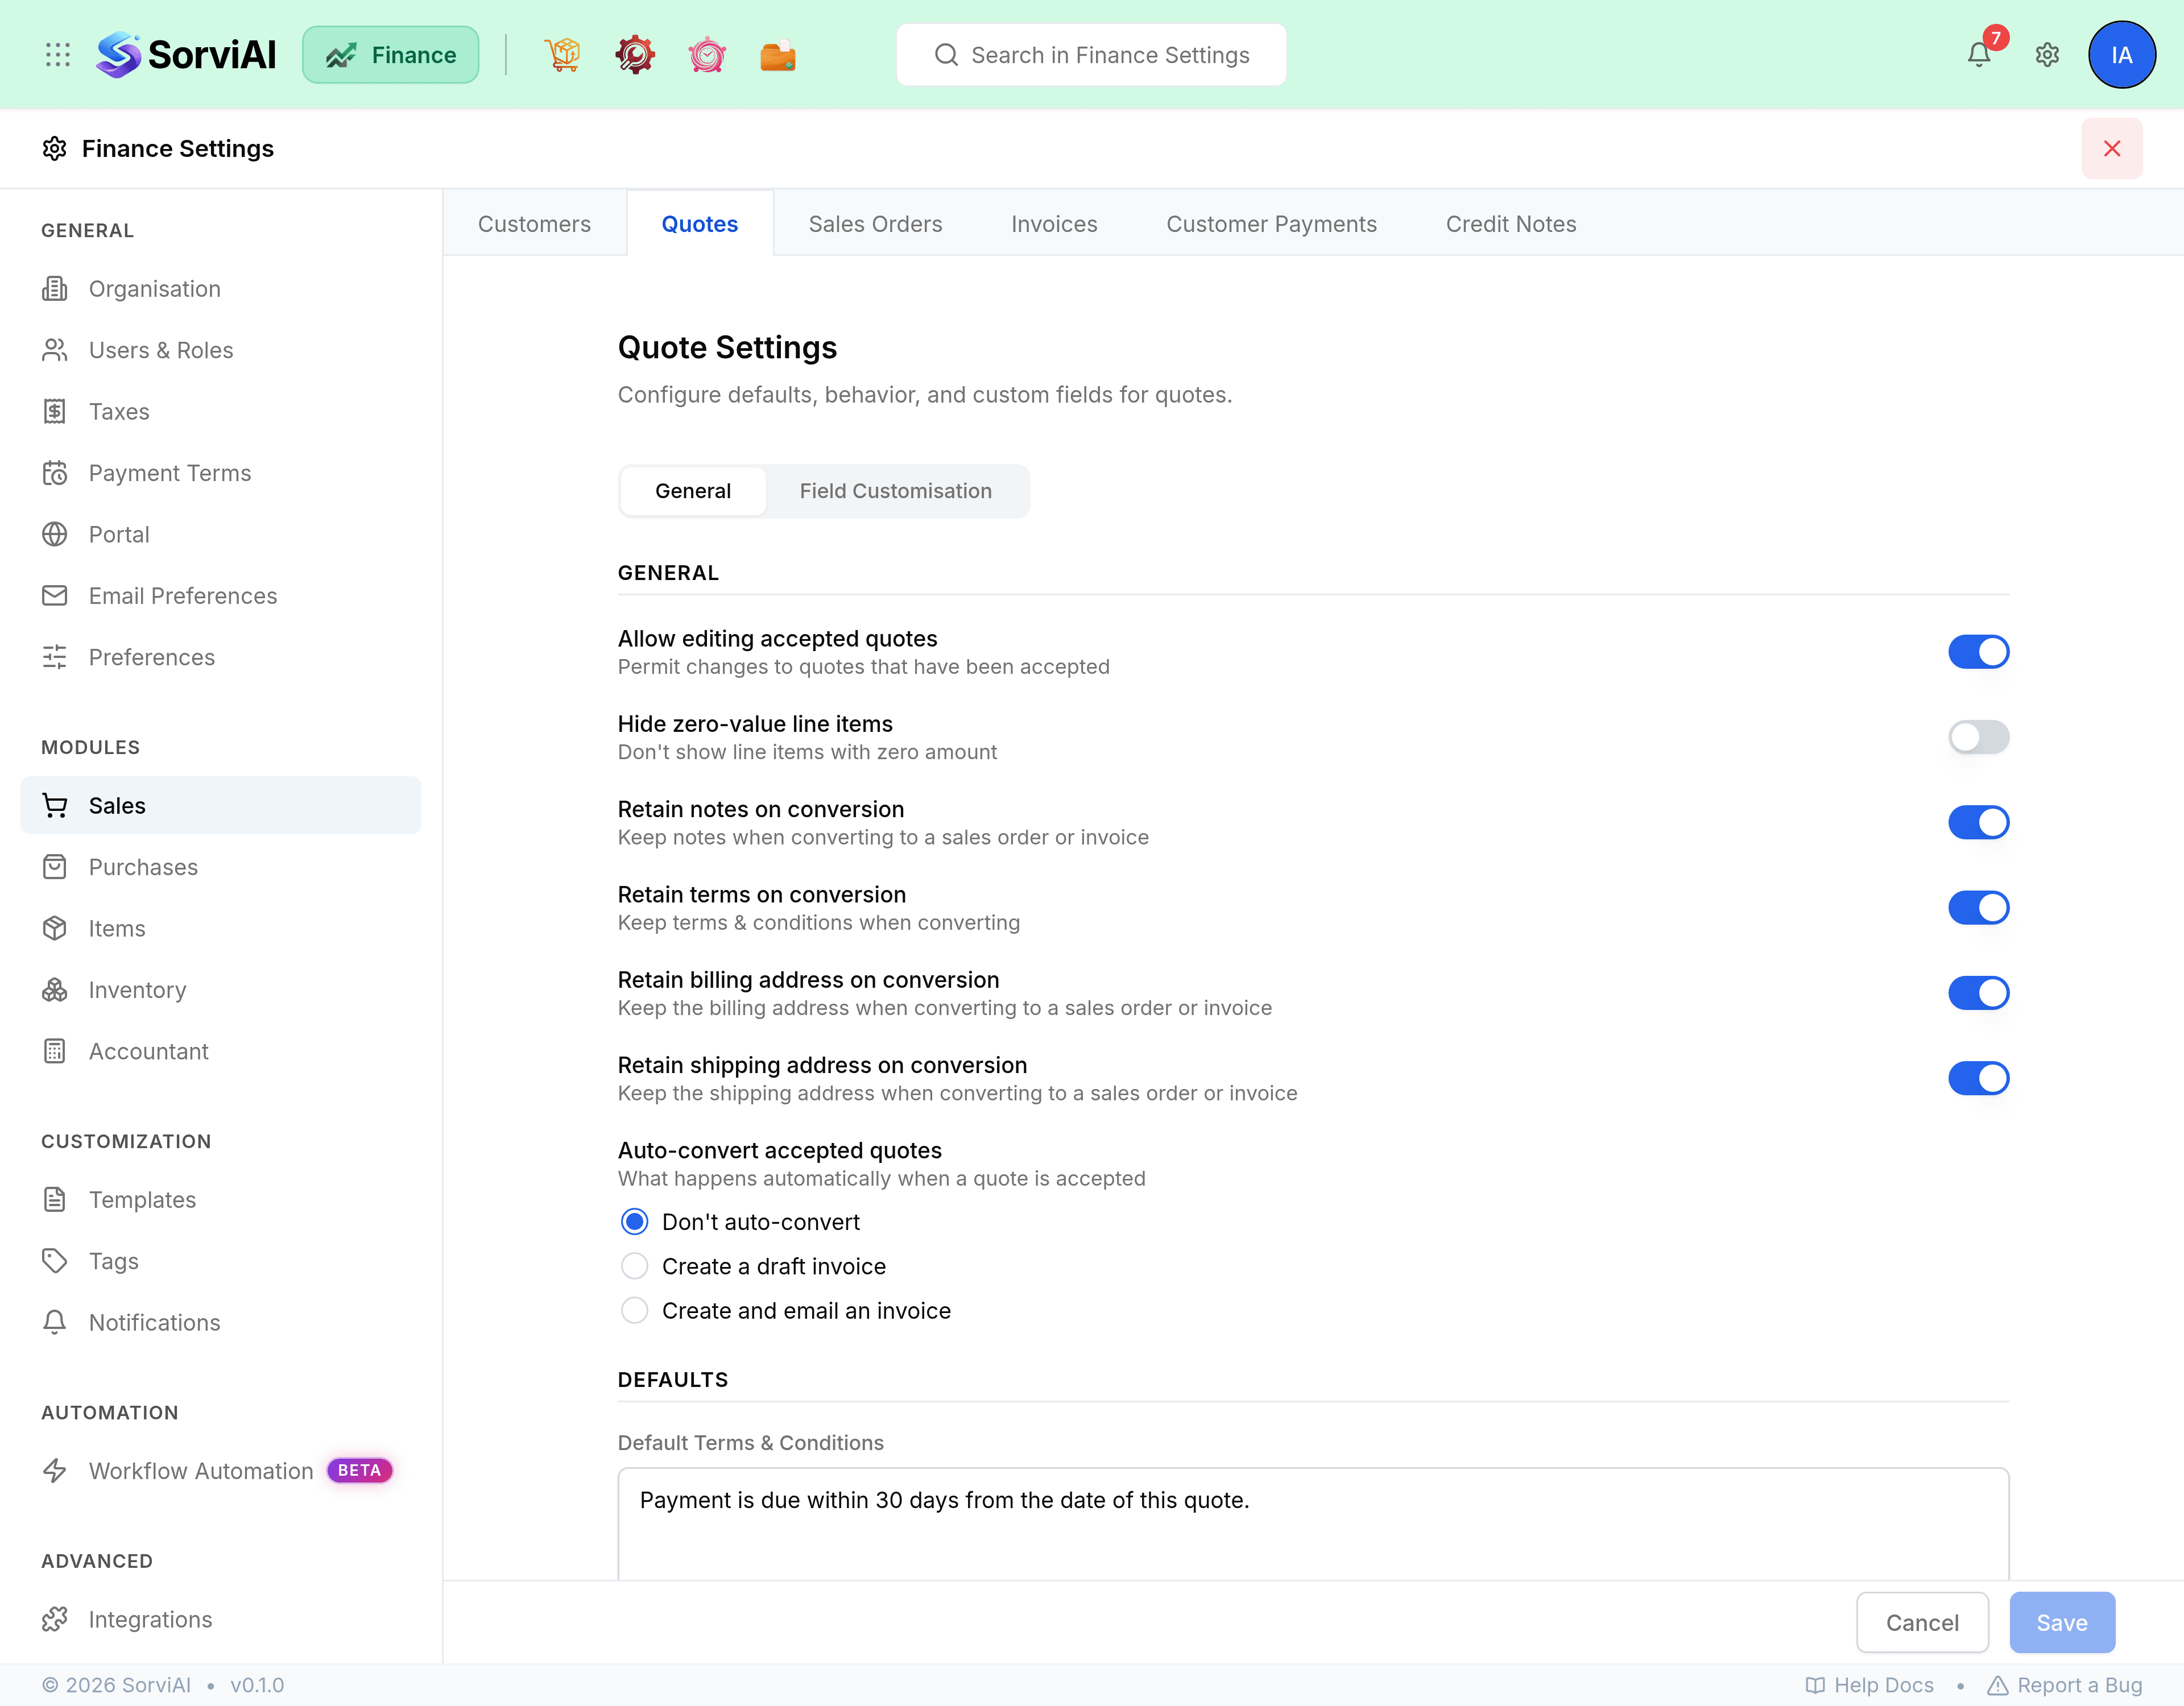Enable Hide zero-value line items toggle
Viewport: 2184px width, 1706px height.
pyautogui.click(x=1978, y=737)
